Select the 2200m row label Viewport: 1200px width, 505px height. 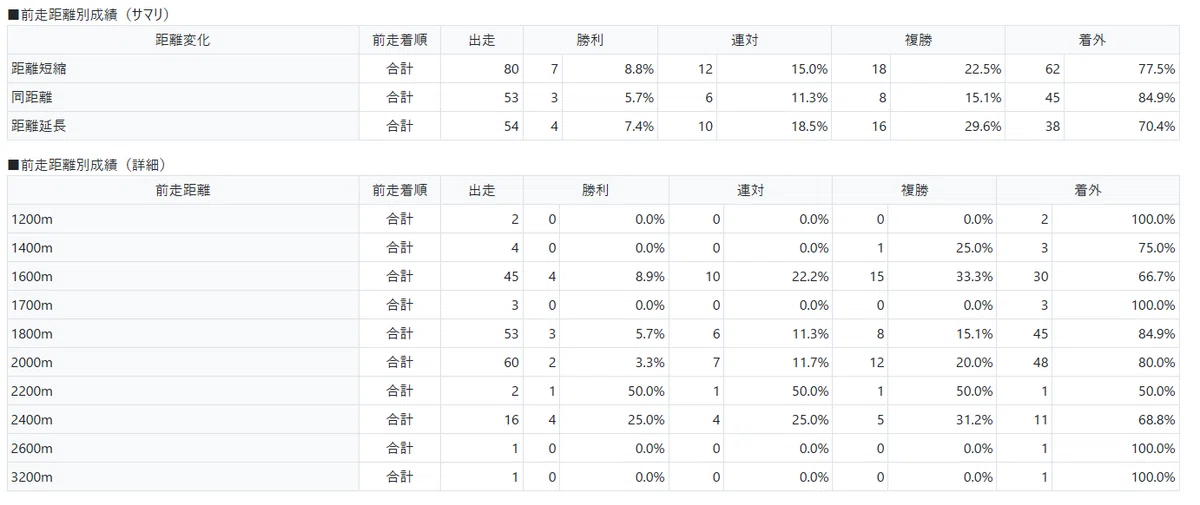[32, 390]
